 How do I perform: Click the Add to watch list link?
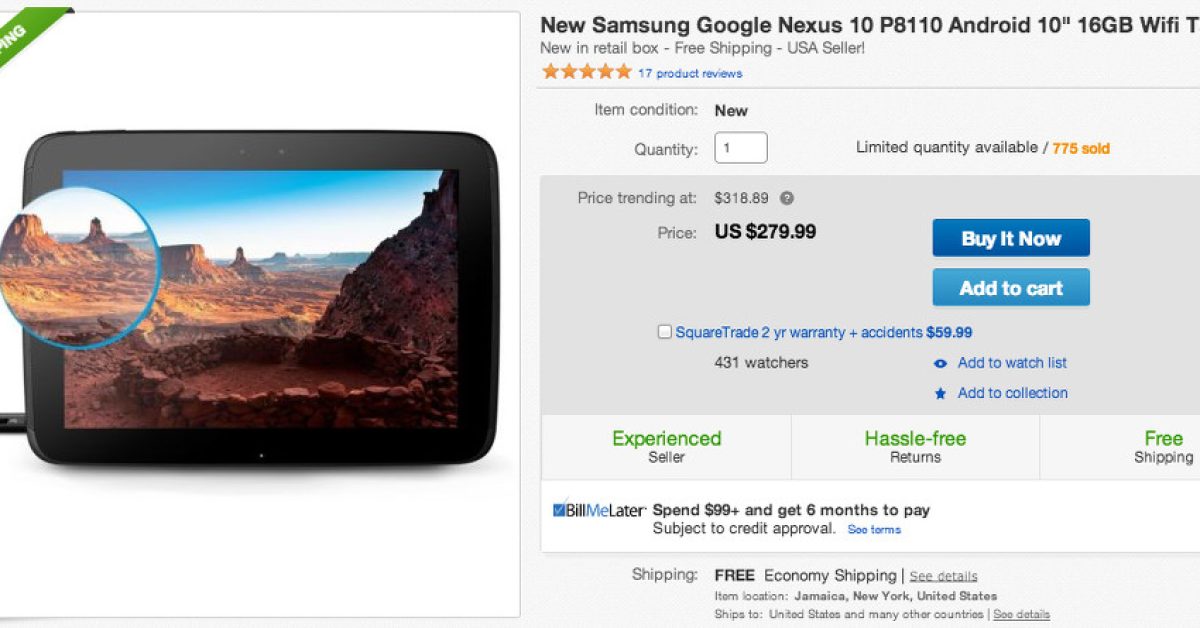coord(1012,363)
